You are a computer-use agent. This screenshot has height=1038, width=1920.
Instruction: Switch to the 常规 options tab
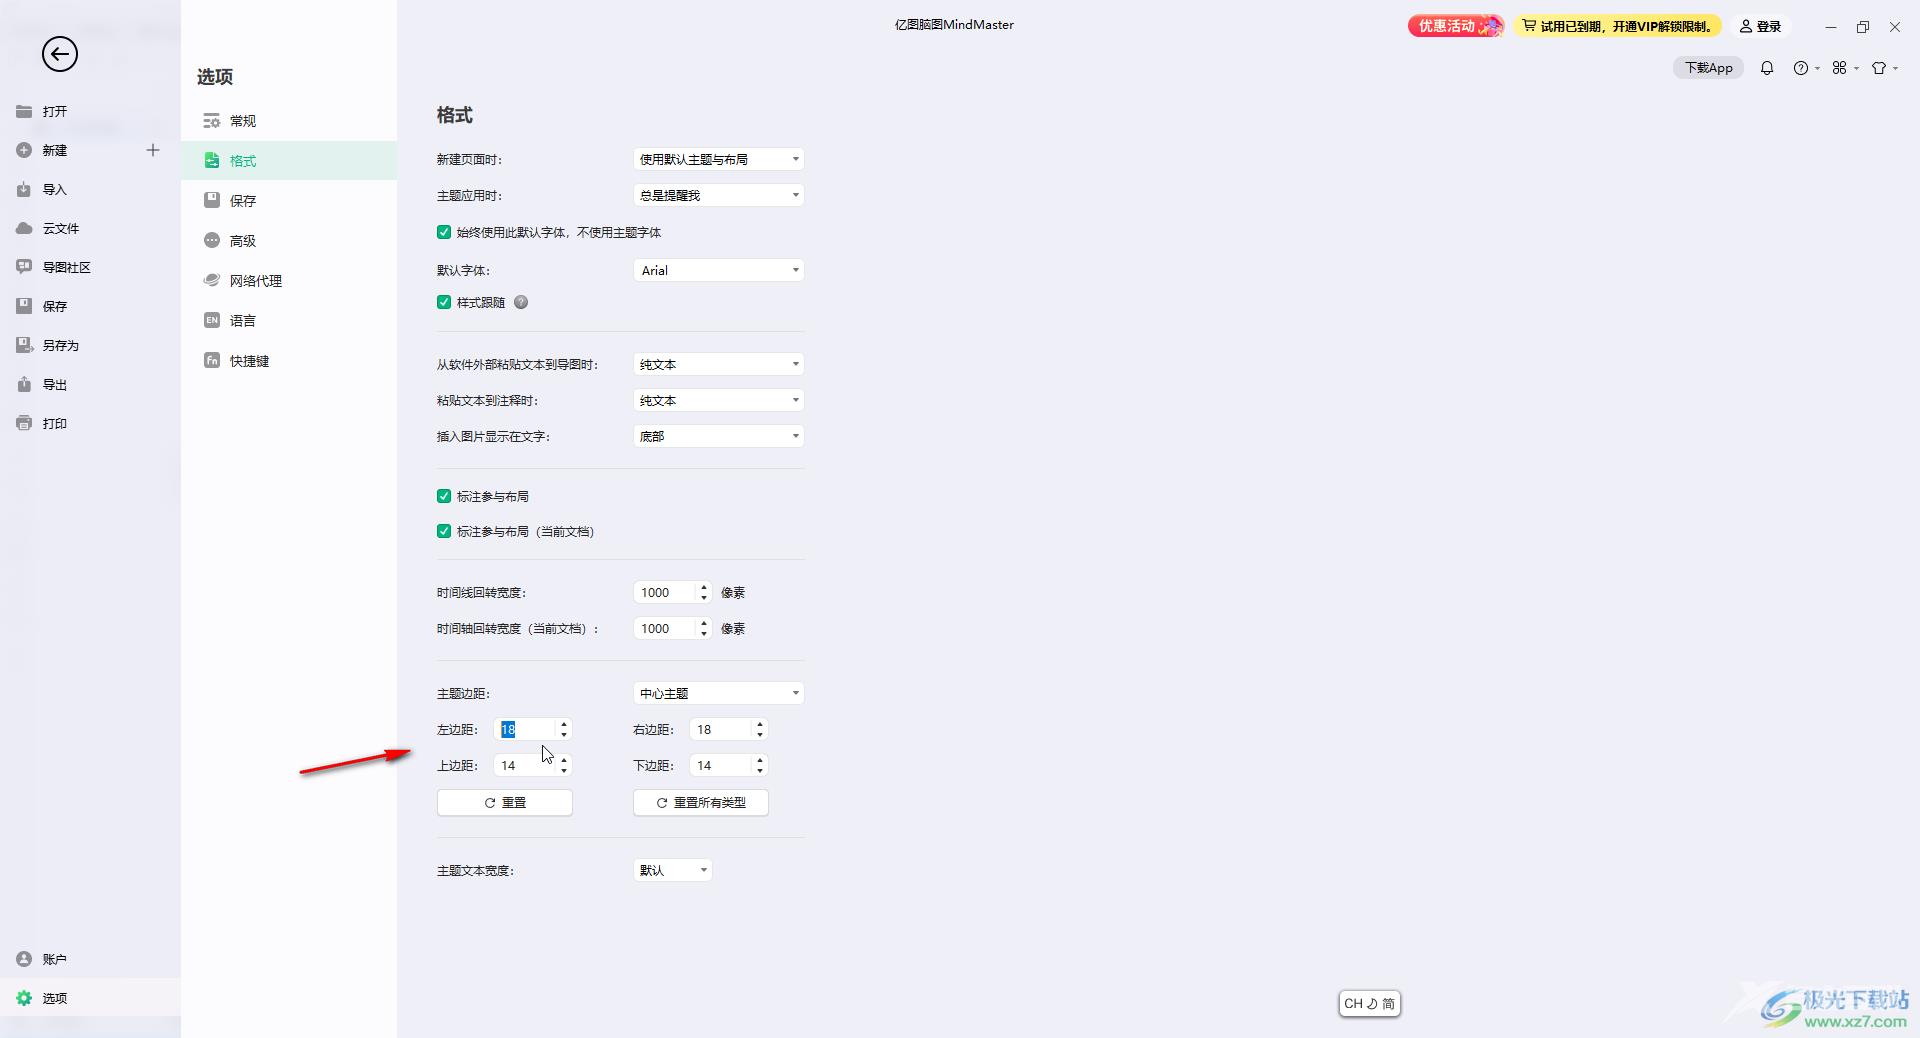pos(289,120)
